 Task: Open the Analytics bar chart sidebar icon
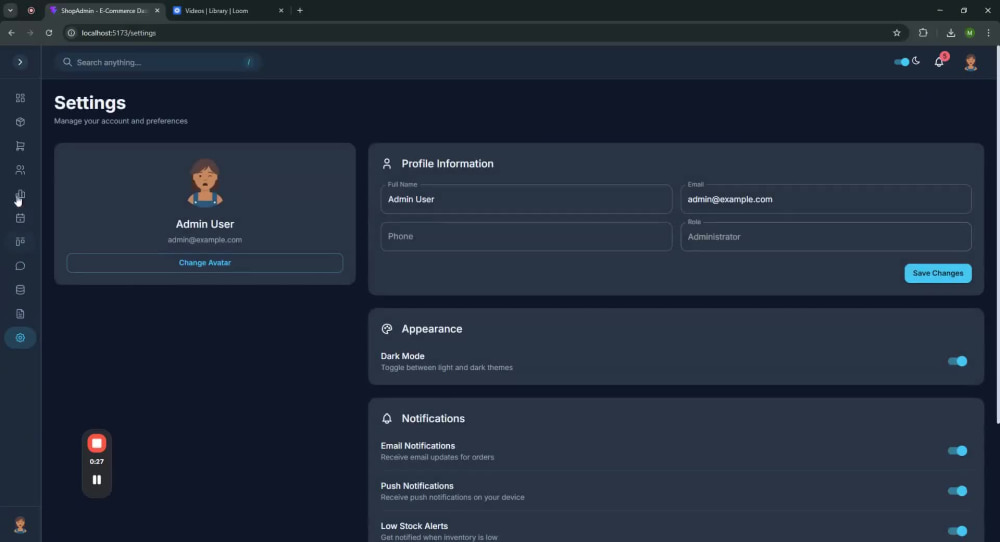pyautogui.click(x=20, y=194)
